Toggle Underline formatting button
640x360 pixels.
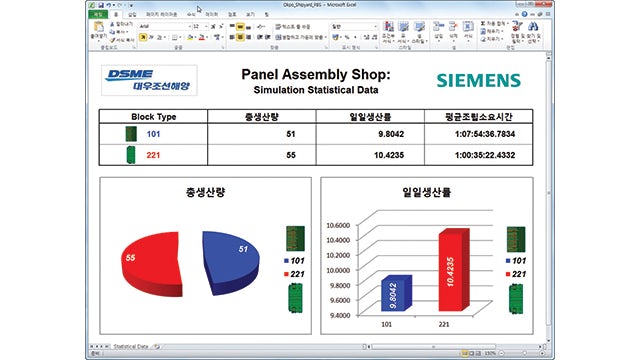point(159,37)
